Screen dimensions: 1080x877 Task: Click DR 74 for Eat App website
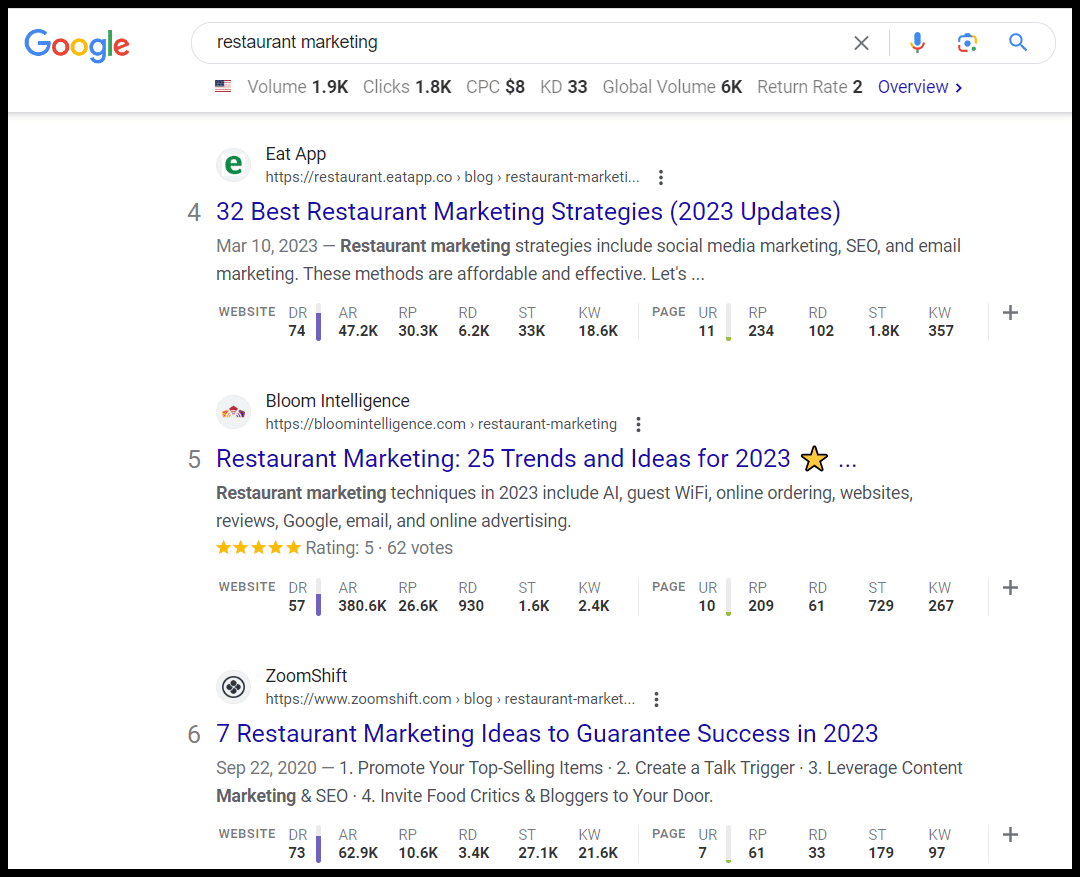(298, 322)
